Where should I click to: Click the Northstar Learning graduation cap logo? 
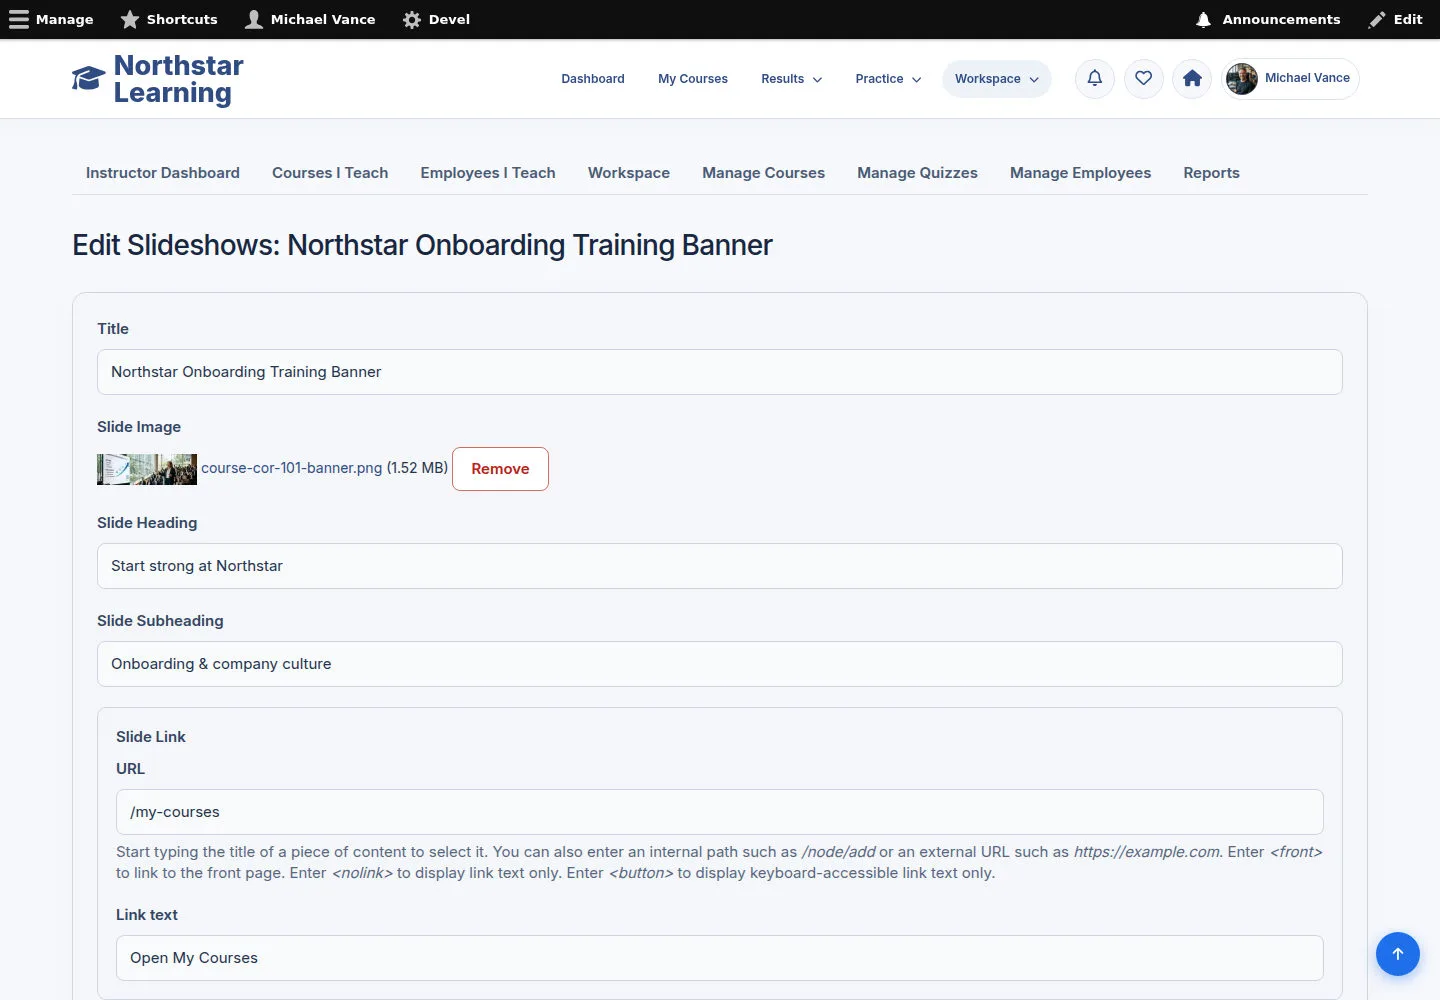tap(88, 79)
